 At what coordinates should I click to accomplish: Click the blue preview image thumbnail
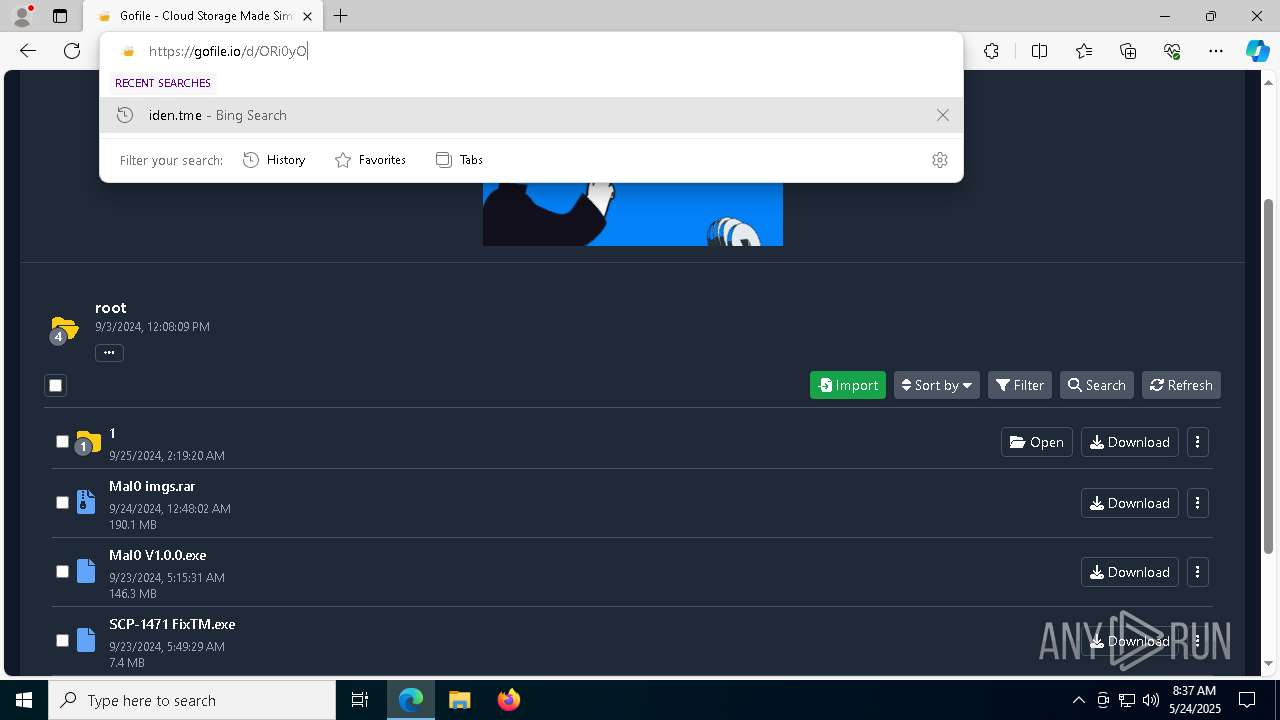coord(633,213)
